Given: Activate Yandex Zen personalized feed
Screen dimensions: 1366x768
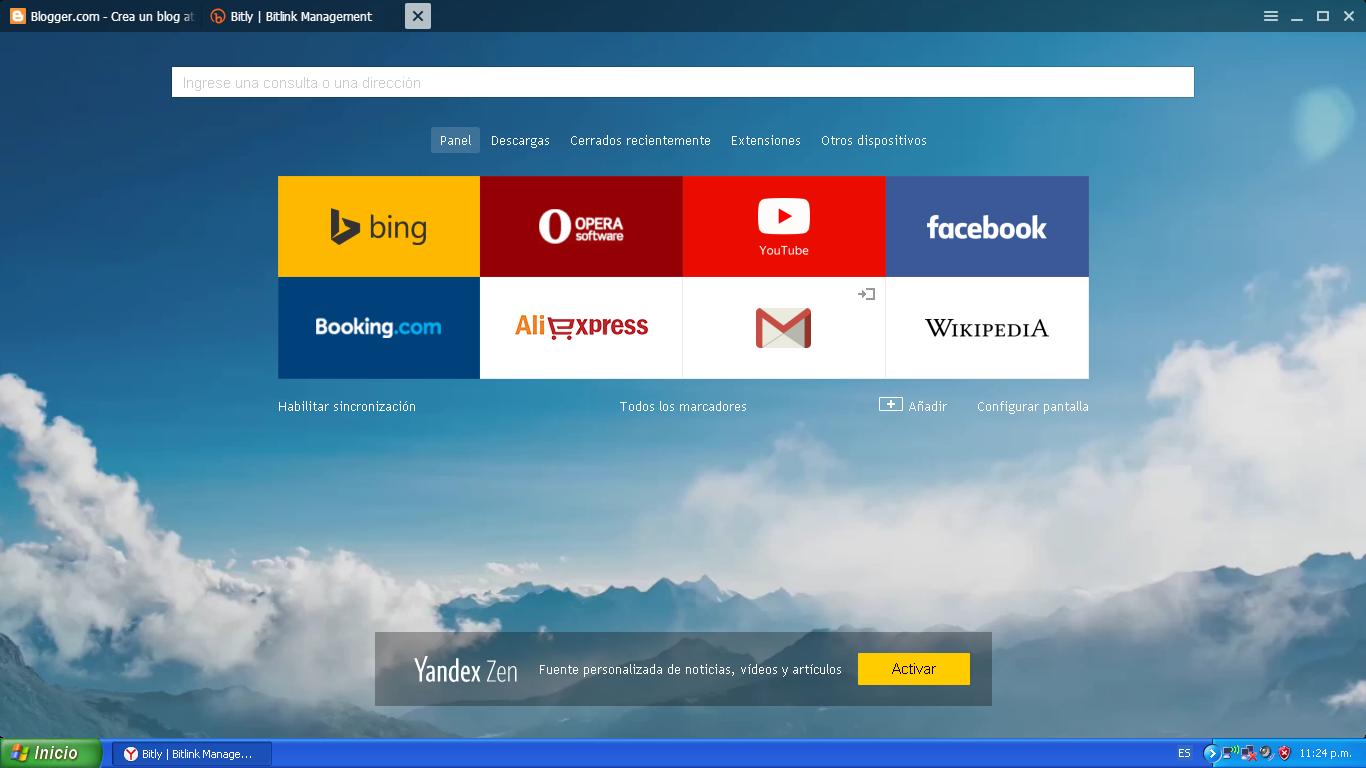Looking at the screenshot, I should (913, 668).
